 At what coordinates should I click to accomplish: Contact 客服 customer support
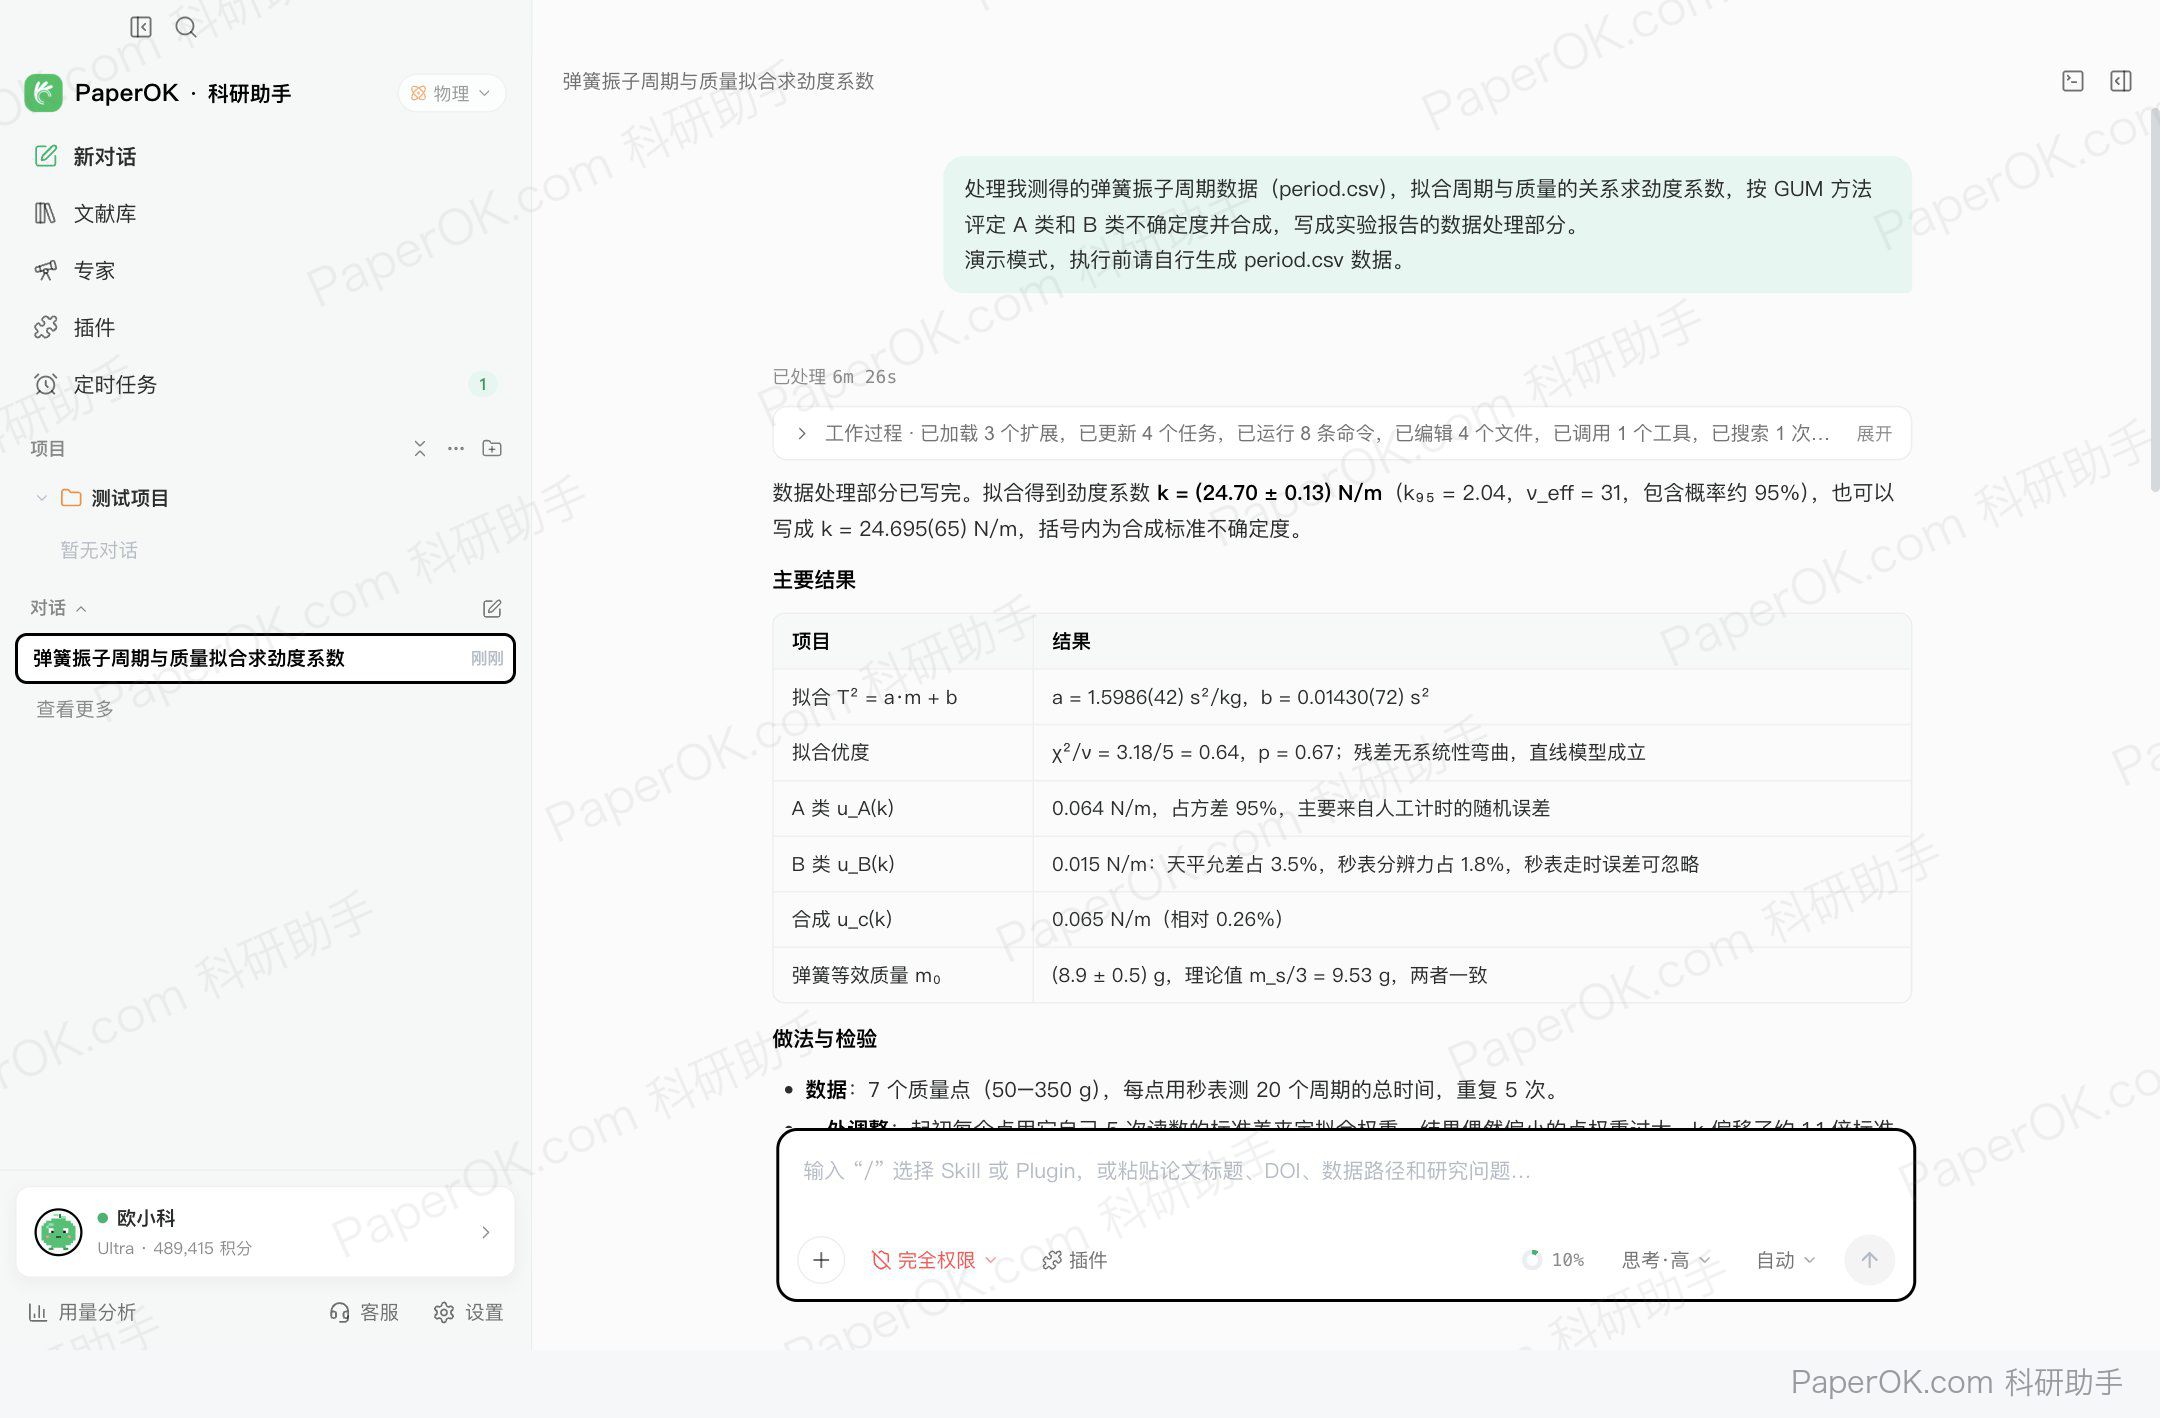tap(364, 1312)
